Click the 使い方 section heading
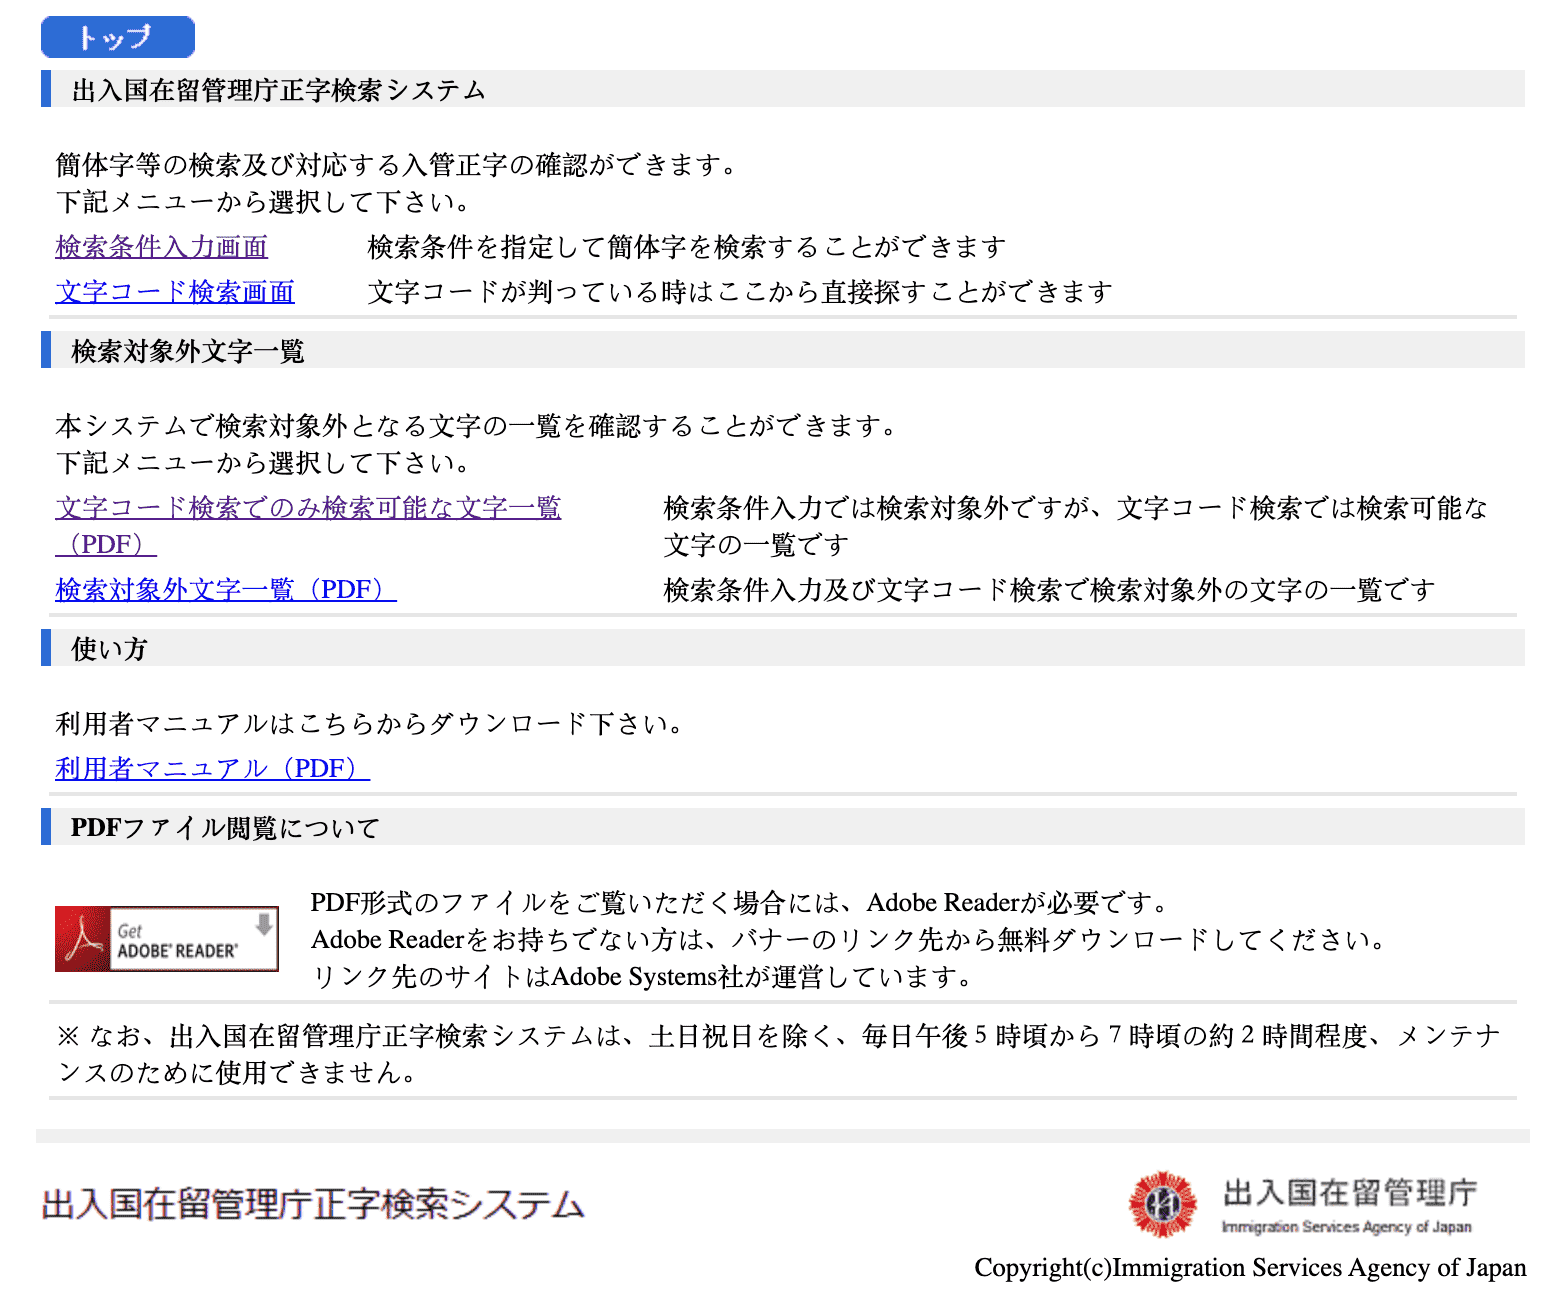Image resolution: width=1558 pixels, height=1310 pixels. pos(106,648)
